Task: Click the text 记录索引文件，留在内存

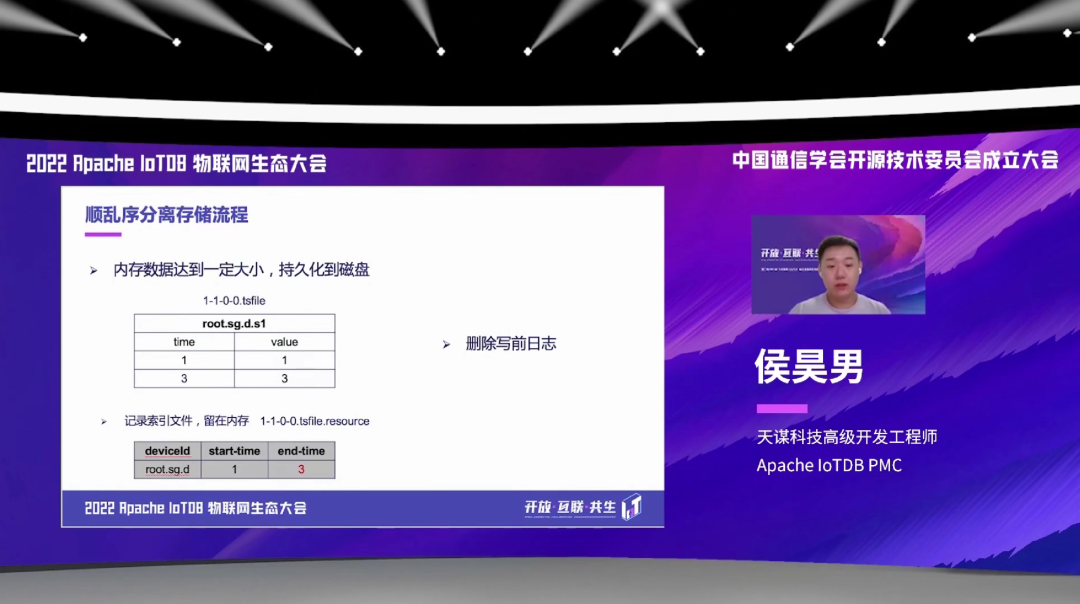Action: coord(187,421)
